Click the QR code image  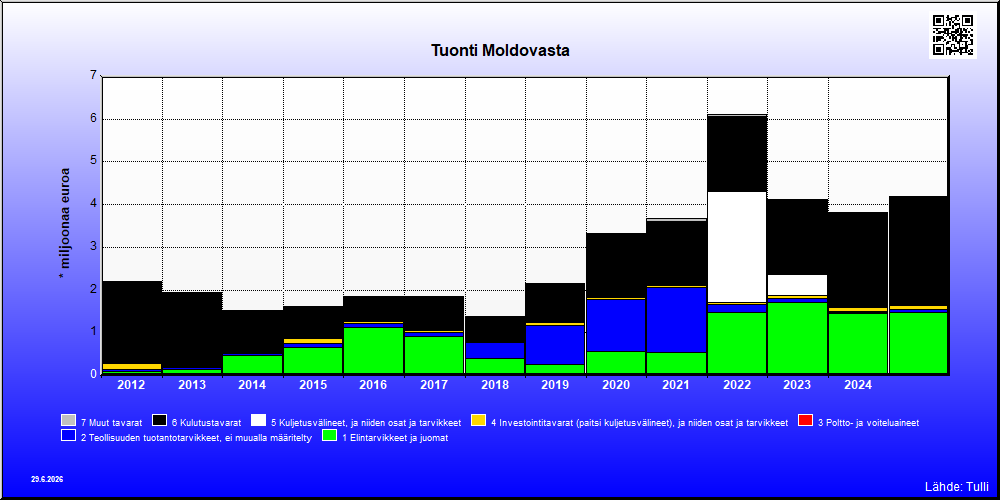pyautogui.click(x=953, y=34)
